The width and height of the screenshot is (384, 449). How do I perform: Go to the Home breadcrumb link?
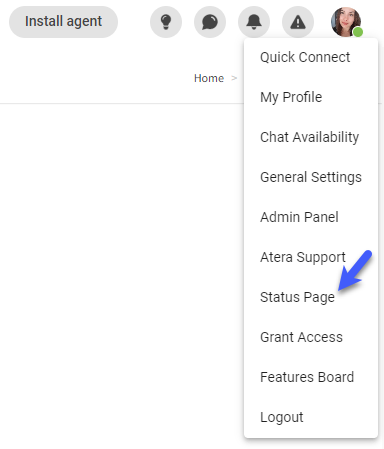pyautogui.click(x=209, y=78)
